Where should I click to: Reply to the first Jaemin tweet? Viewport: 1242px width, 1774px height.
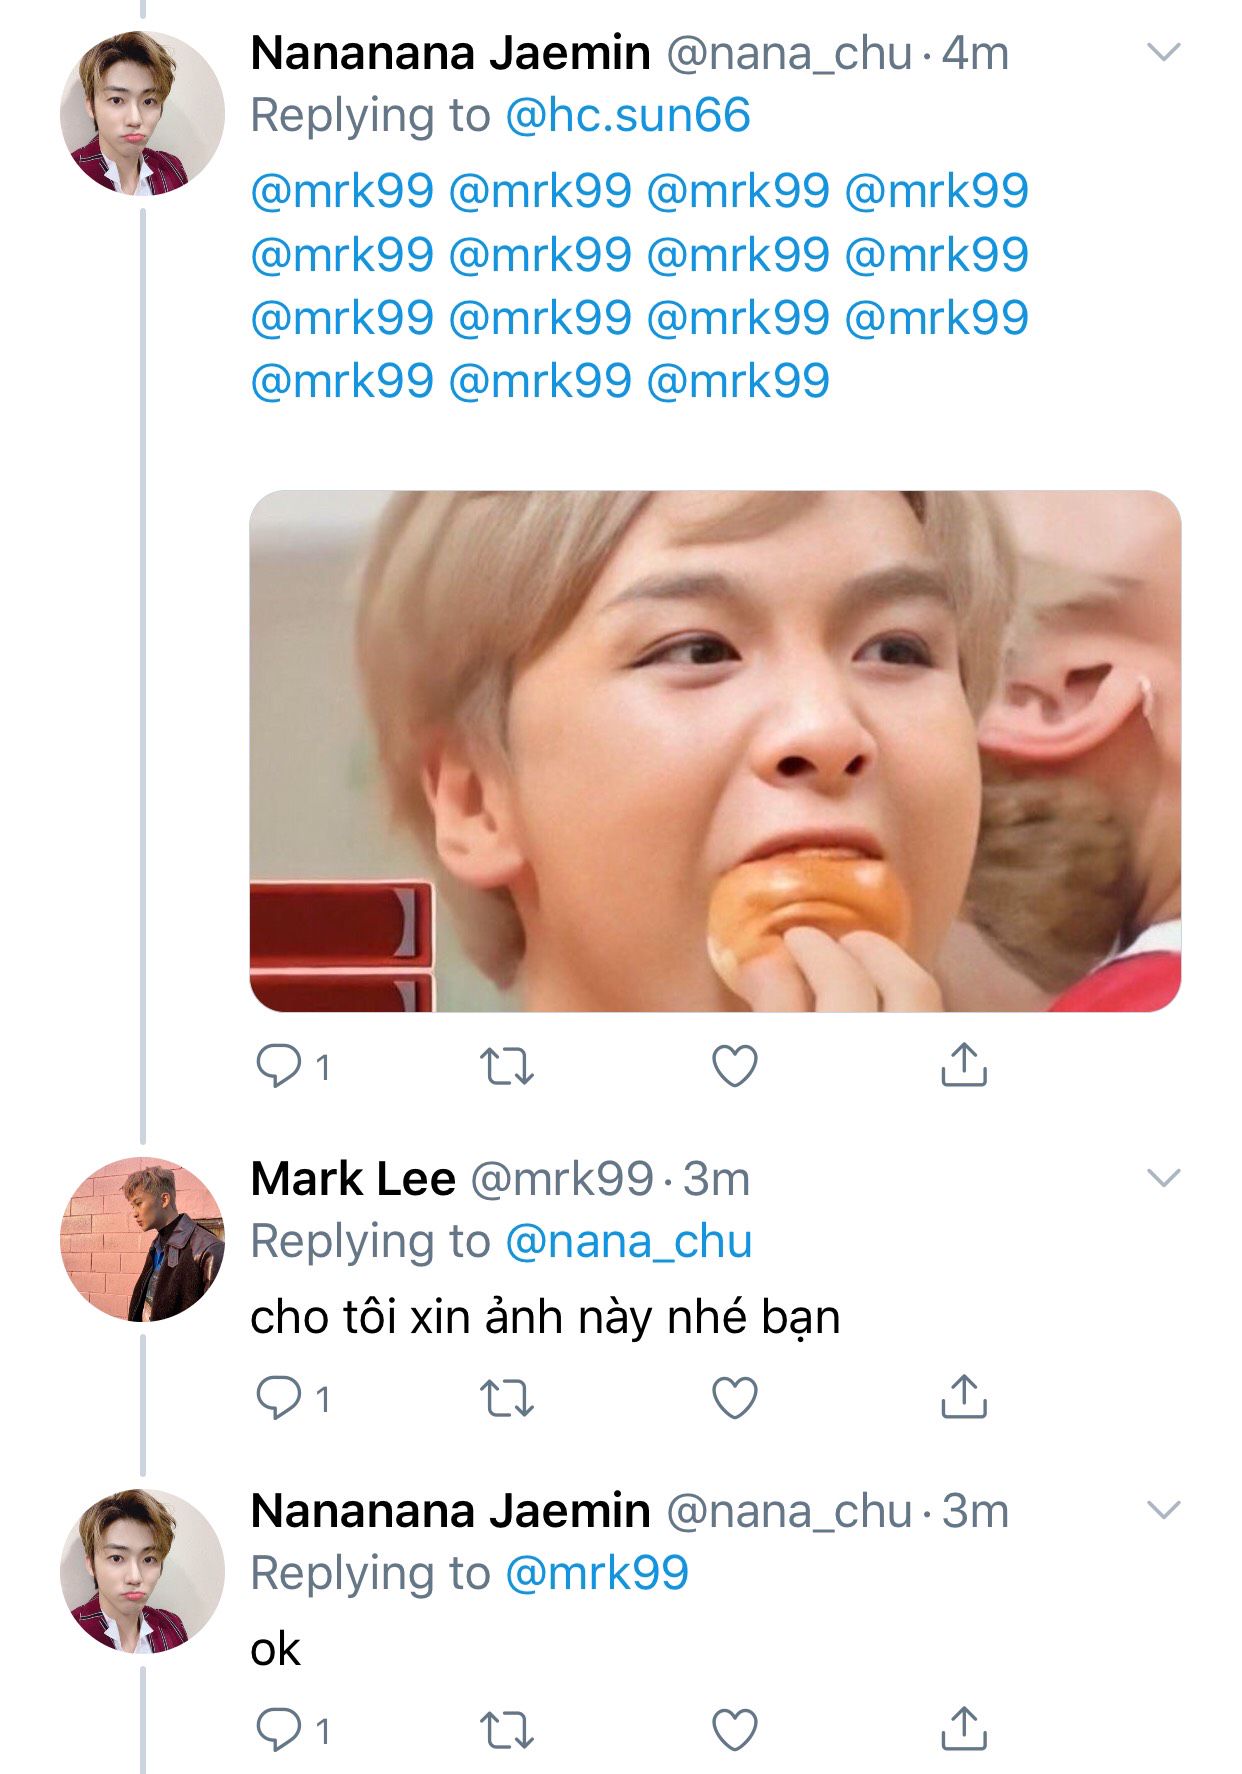pyautogui.click(x=278, y=1066)
